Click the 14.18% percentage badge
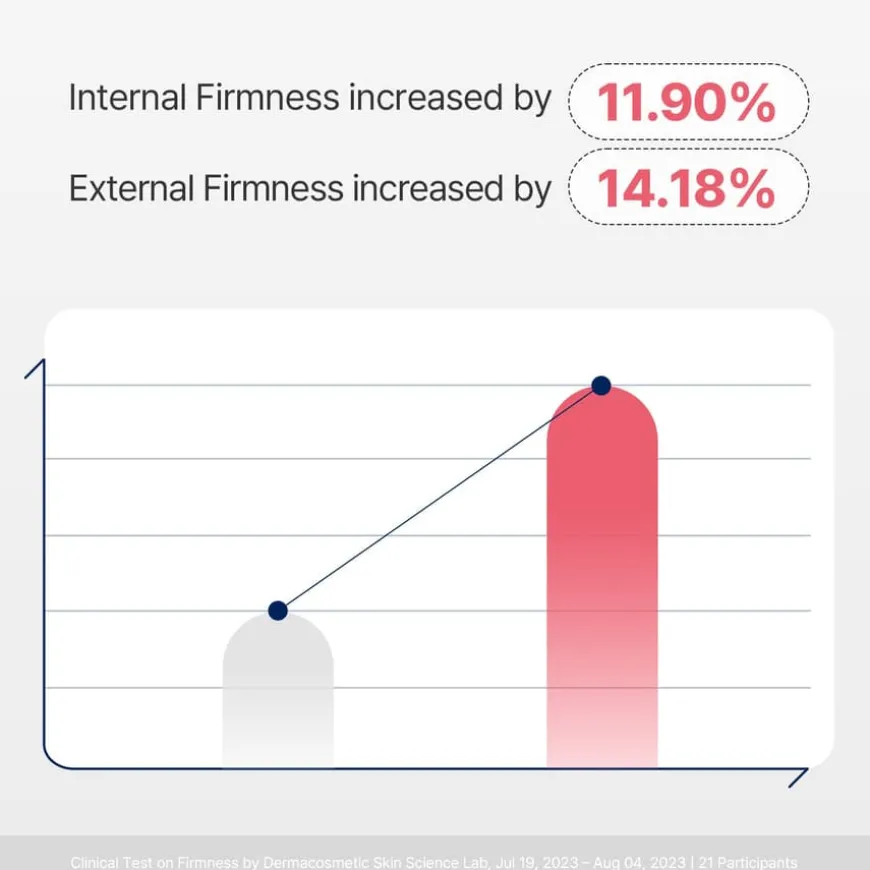 point(687,187)
